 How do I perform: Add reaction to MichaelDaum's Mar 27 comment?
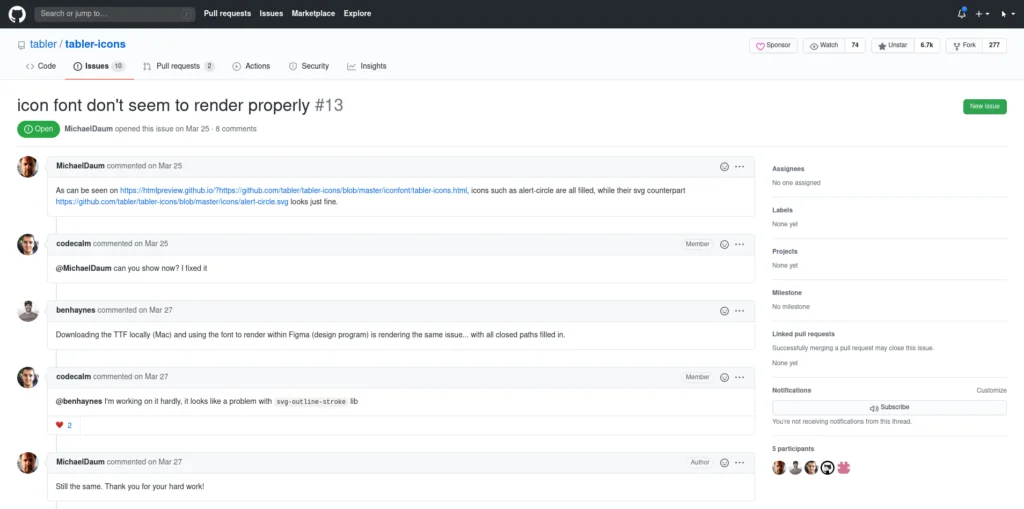[x=724, y=463]
